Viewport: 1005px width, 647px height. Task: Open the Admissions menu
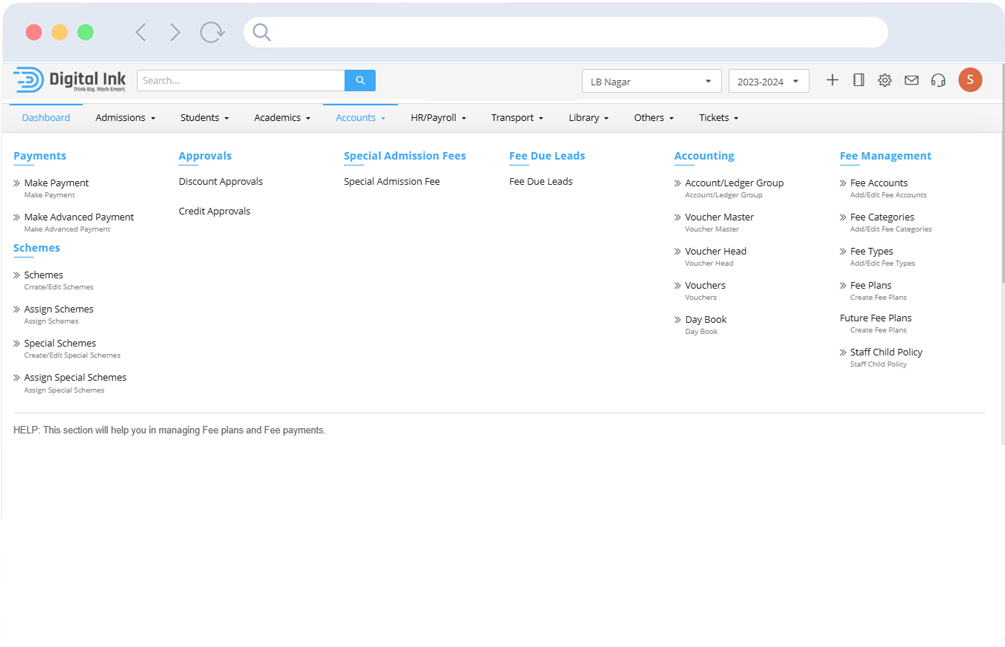(124, 117)
